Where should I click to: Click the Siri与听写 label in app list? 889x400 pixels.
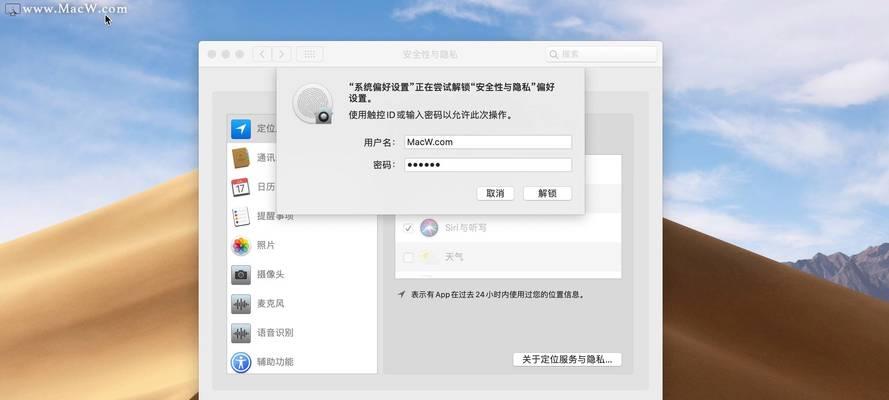[465, 228]
